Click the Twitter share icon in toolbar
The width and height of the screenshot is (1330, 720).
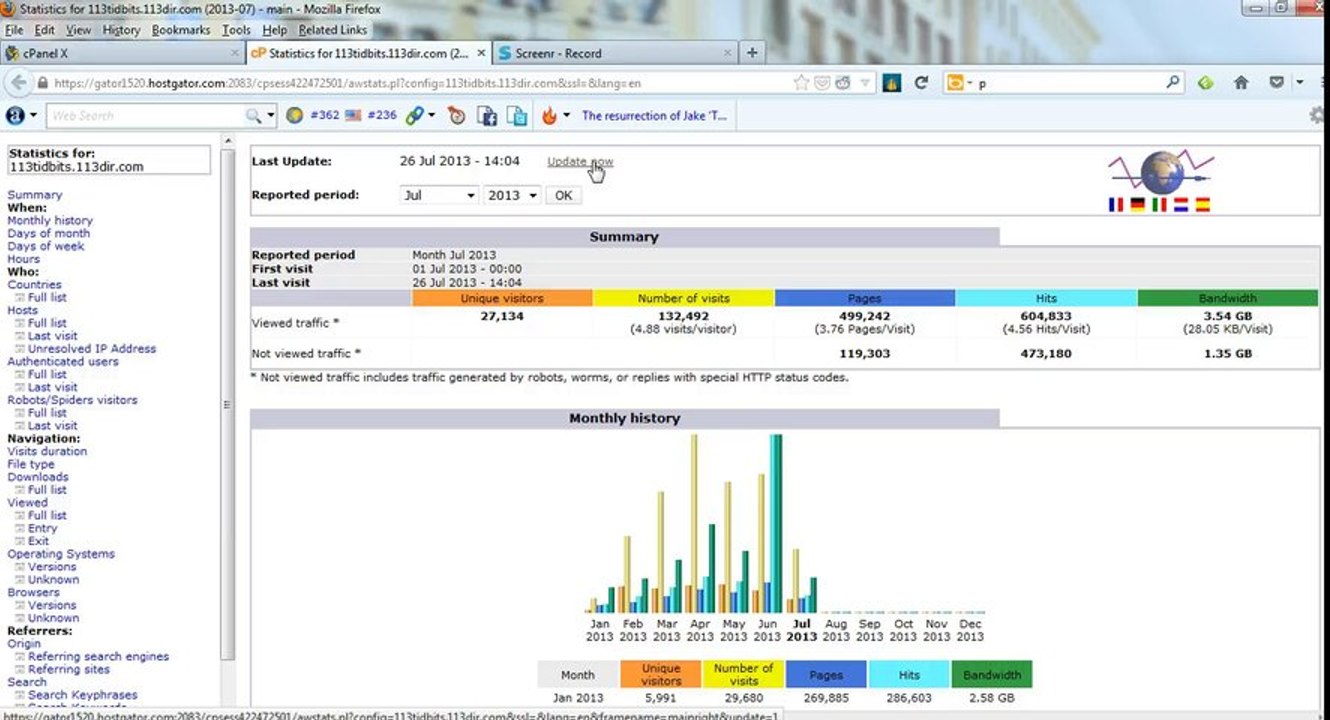[x=517, y=115]
